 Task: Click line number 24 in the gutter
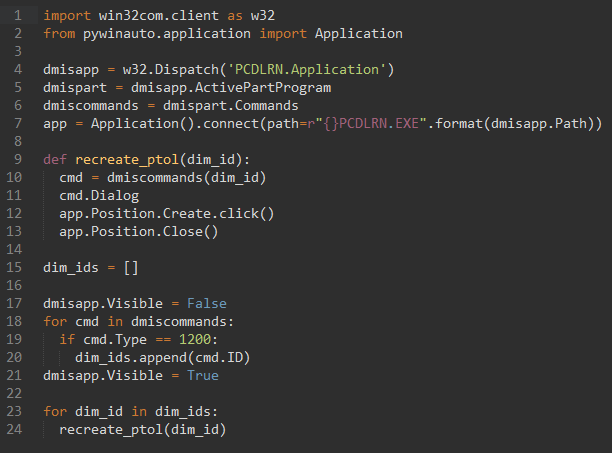tap(14, 430)
